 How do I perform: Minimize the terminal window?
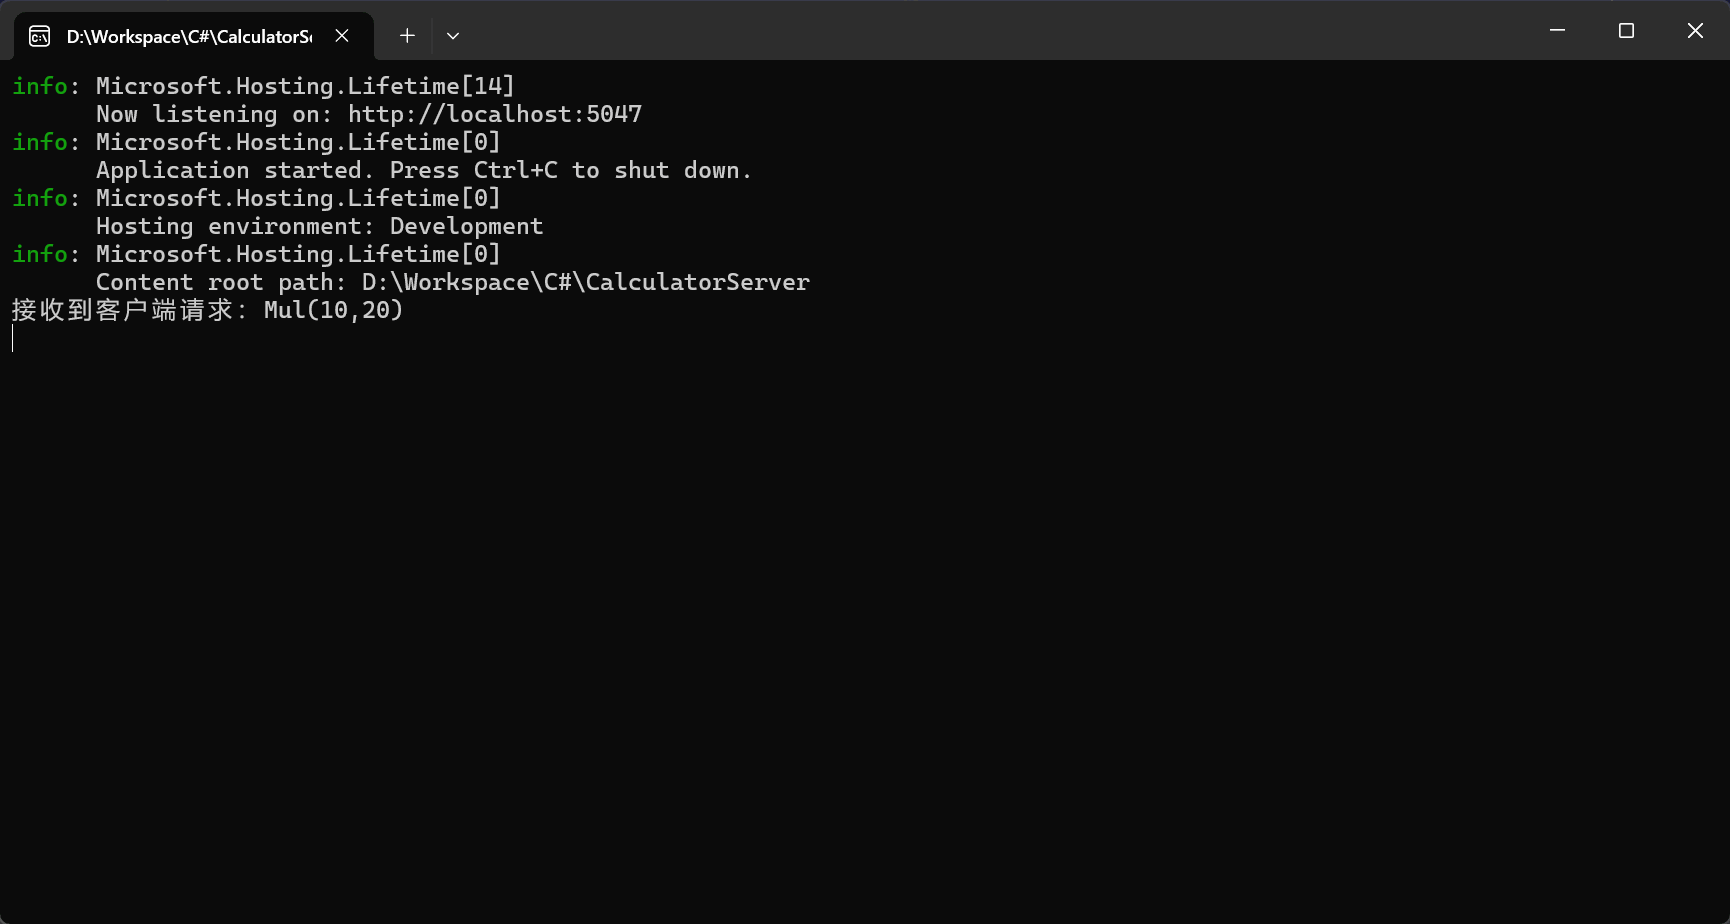(1557, 31)
